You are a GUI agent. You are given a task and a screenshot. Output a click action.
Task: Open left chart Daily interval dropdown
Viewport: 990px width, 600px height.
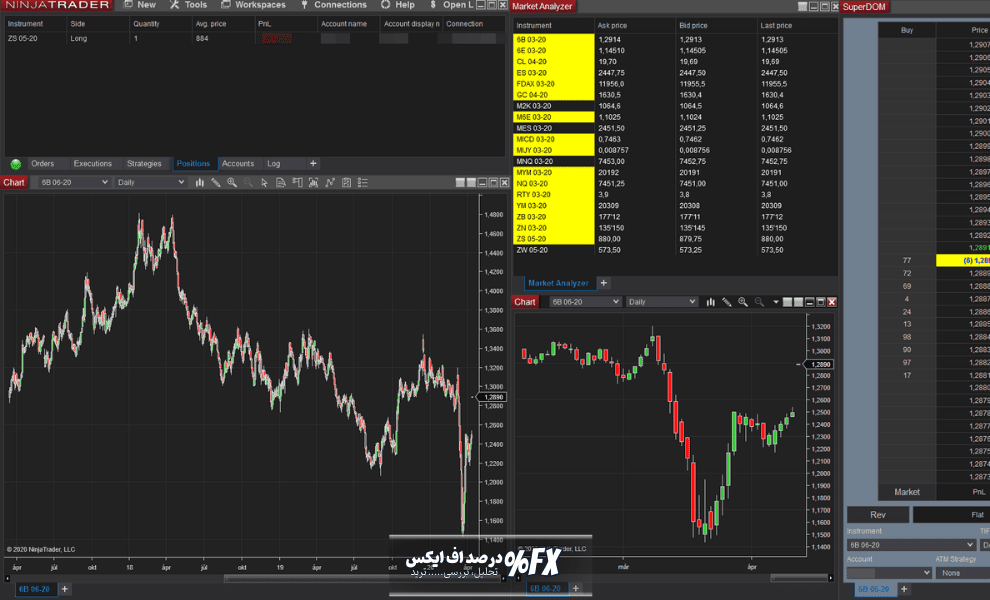[150, 183]
